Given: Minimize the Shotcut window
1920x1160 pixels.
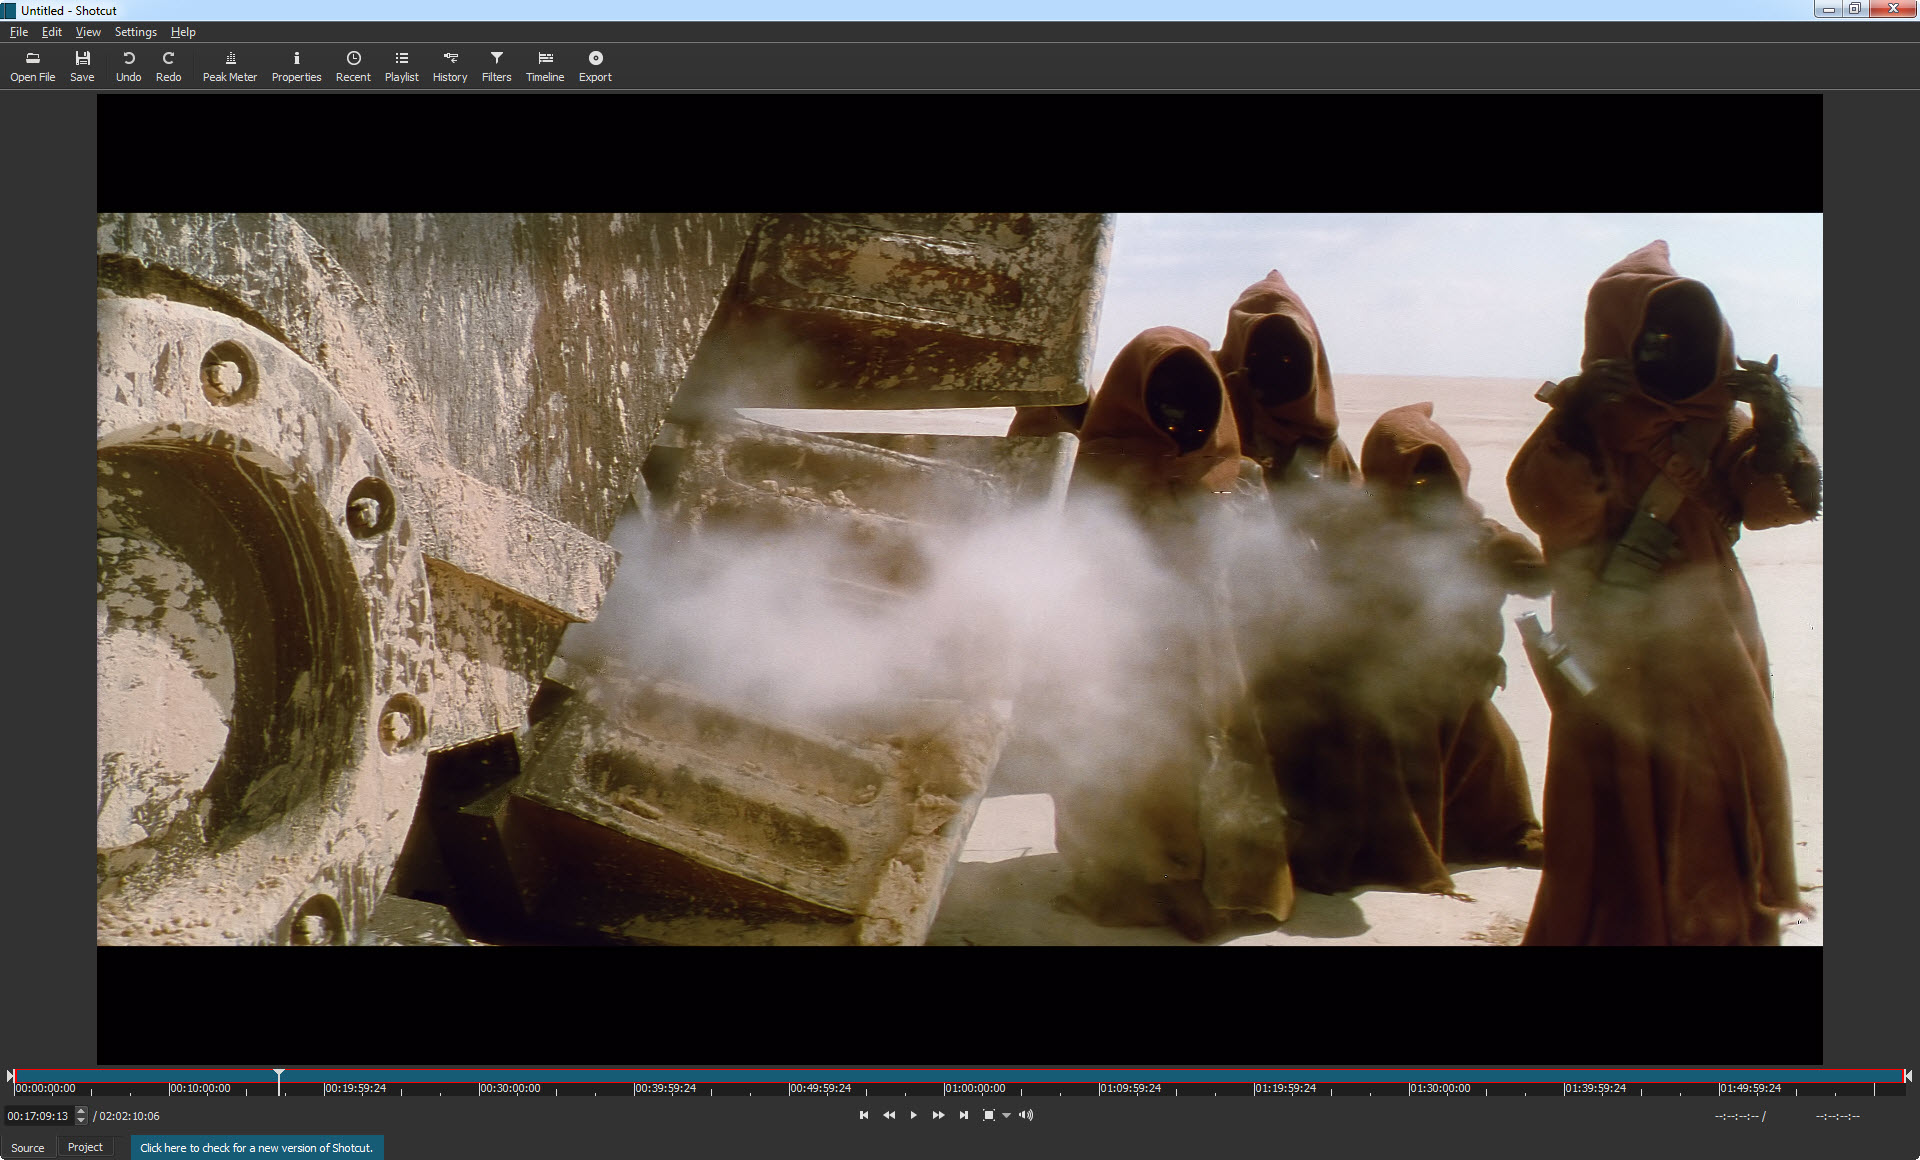Looking at the screenshot, I should (1828, 9).
